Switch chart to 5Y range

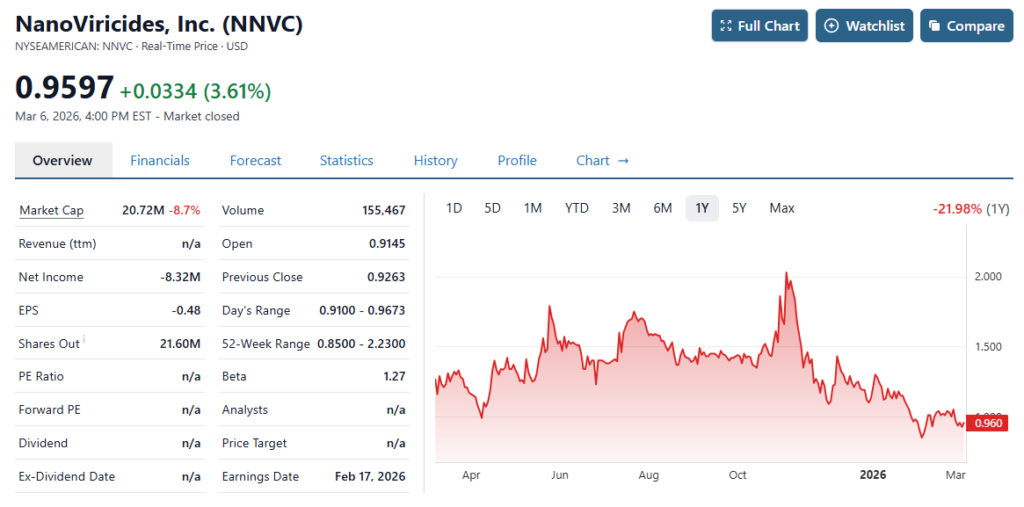click(x=739, y=208)
